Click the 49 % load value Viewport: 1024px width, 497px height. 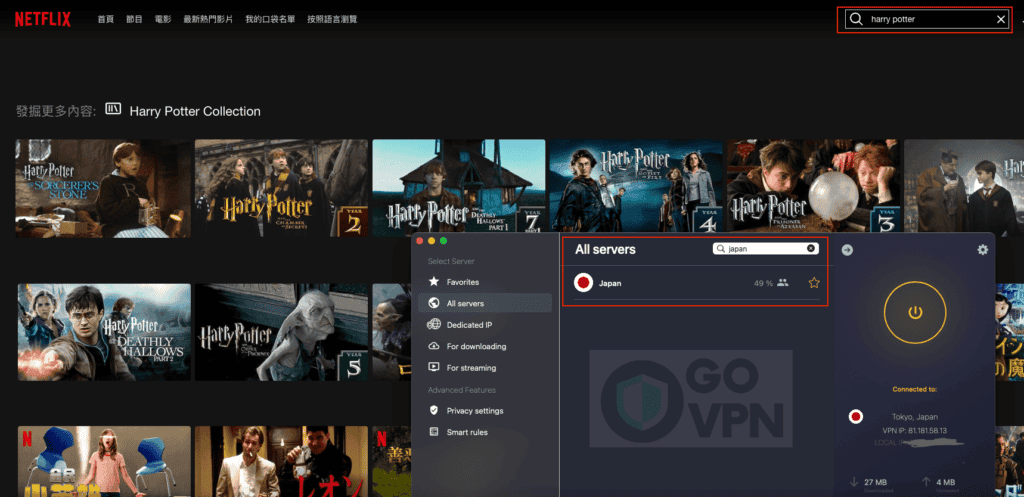tap(763, 283)
